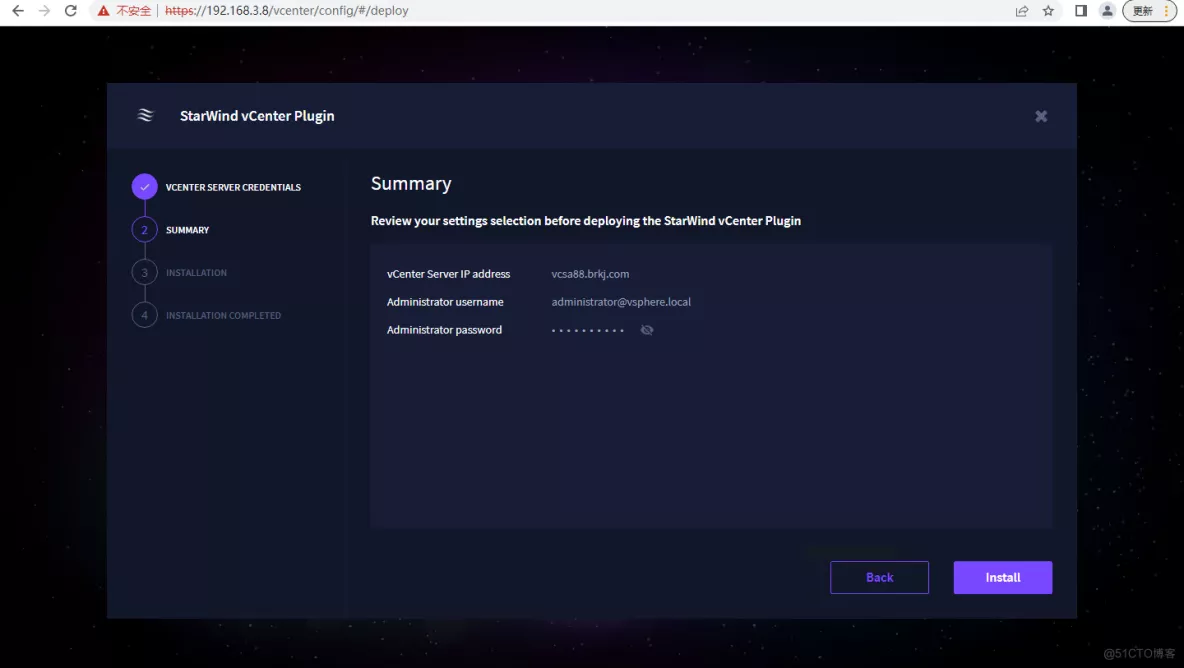Image resolution: width=1184 pixels, height=668 pixels.
Task: Click the StarWind vCenter Plugin title
Action: [x=257, y=115]
